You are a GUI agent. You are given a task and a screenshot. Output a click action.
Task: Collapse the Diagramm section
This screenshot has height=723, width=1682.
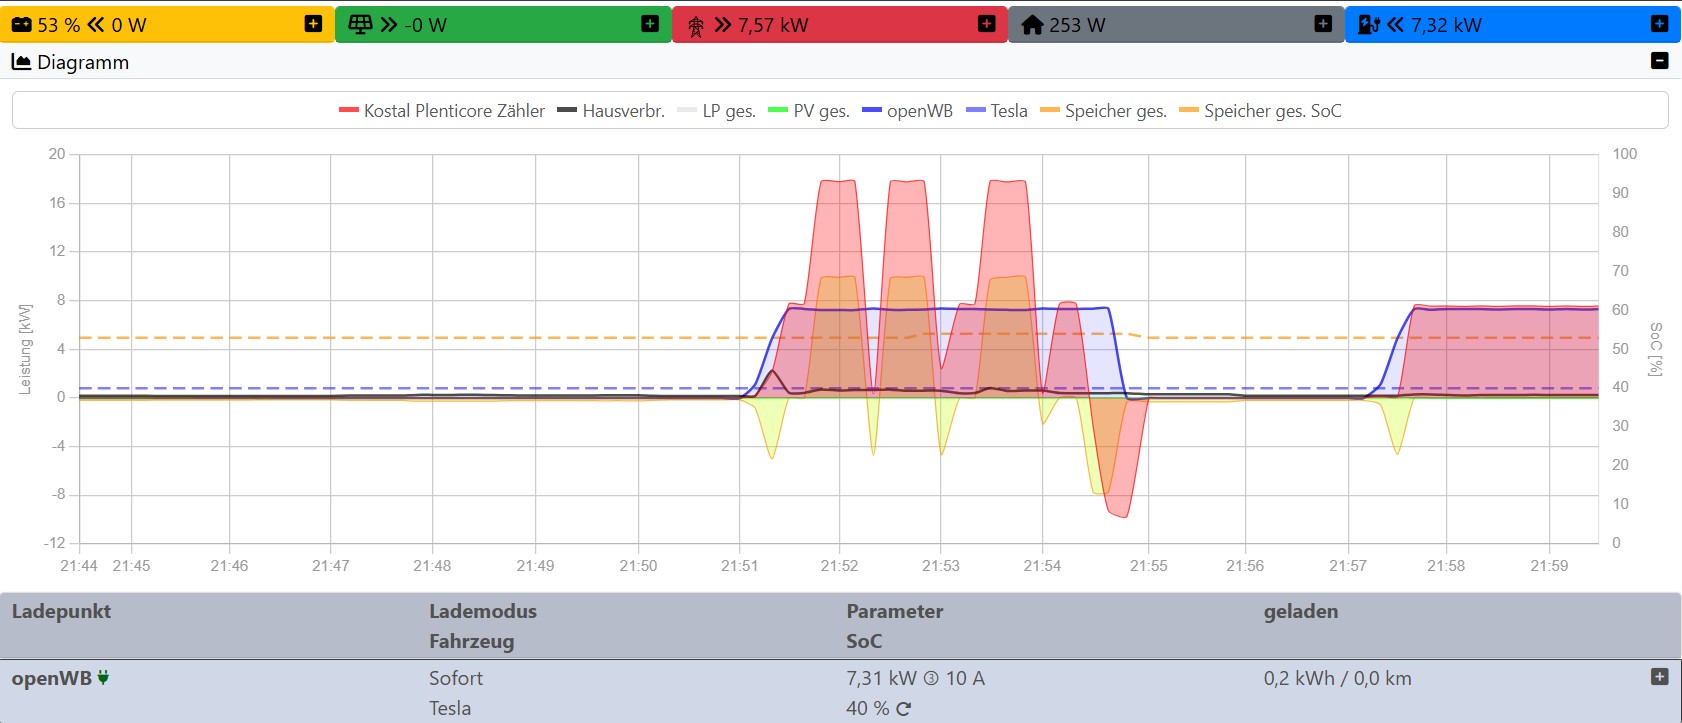tap(1659, 61)
